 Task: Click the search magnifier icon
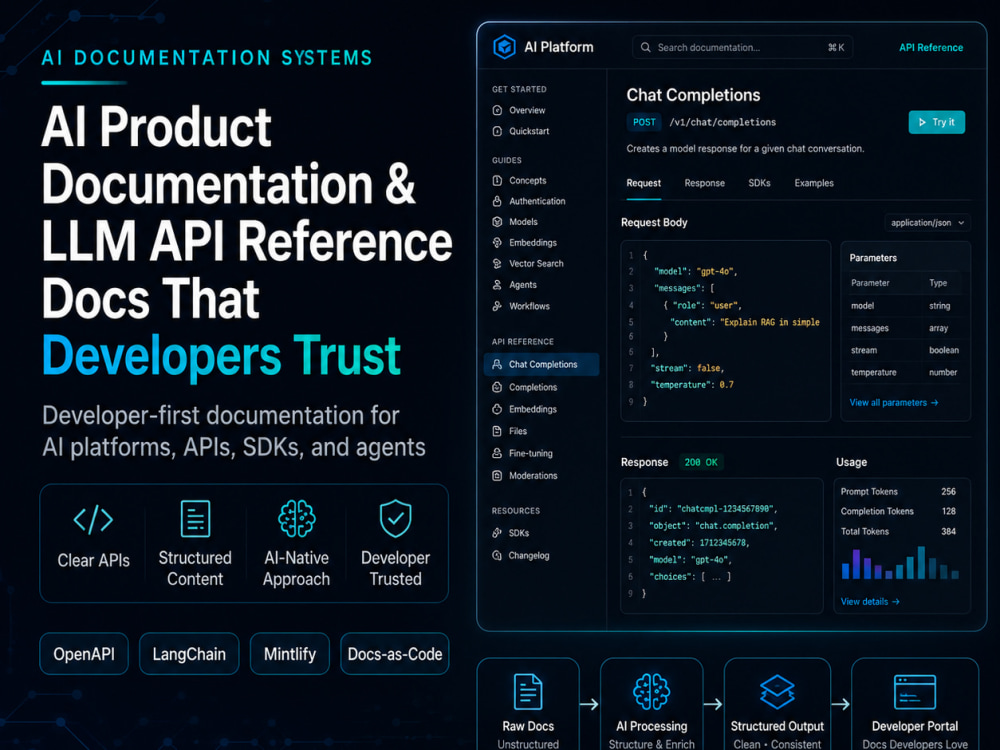pos(645,47)
